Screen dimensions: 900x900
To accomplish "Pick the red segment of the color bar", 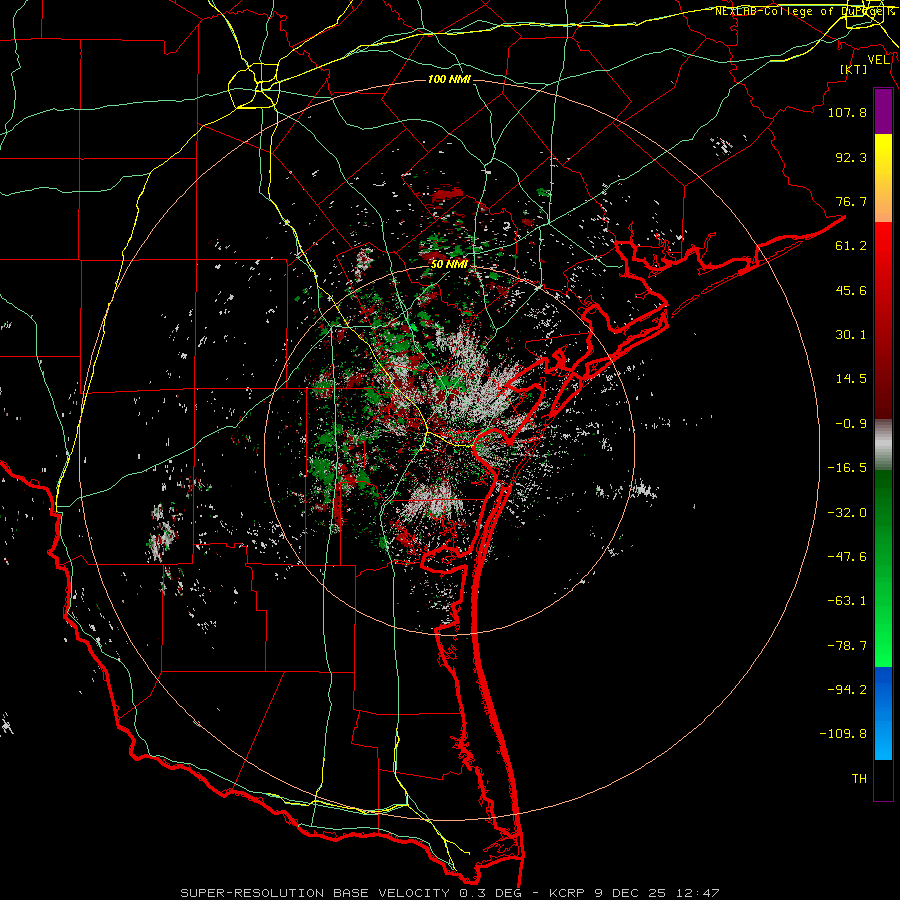I will (x=883, y=320).
